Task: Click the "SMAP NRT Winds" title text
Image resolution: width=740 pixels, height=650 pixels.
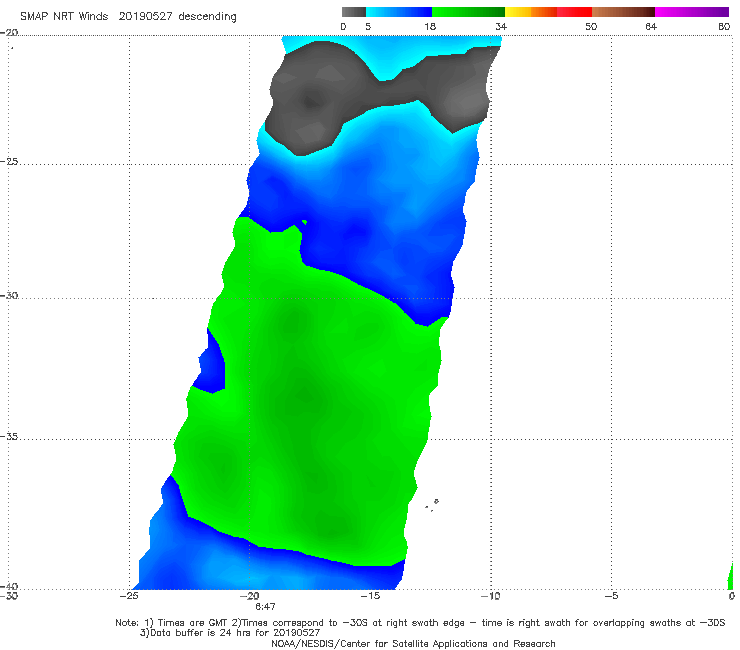Action: pyautogui.click(x=64, y=17)
